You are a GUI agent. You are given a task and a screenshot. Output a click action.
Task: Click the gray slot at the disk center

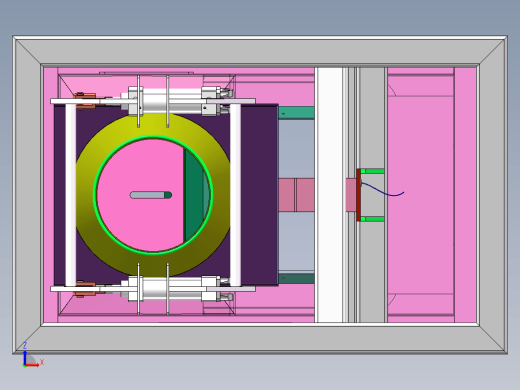(151, 195)
